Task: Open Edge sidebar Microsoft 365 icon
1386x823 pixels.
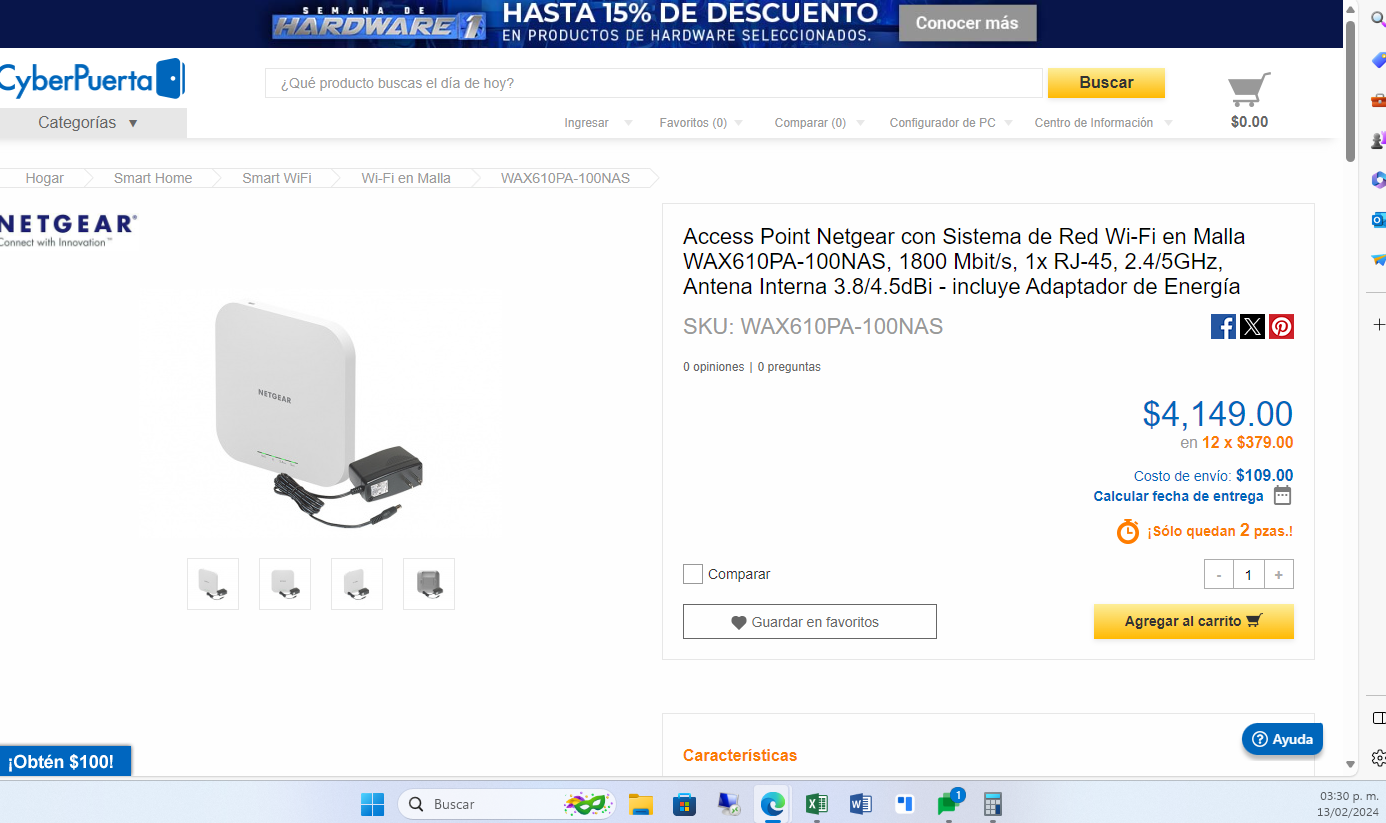Action: (1377, 180)
